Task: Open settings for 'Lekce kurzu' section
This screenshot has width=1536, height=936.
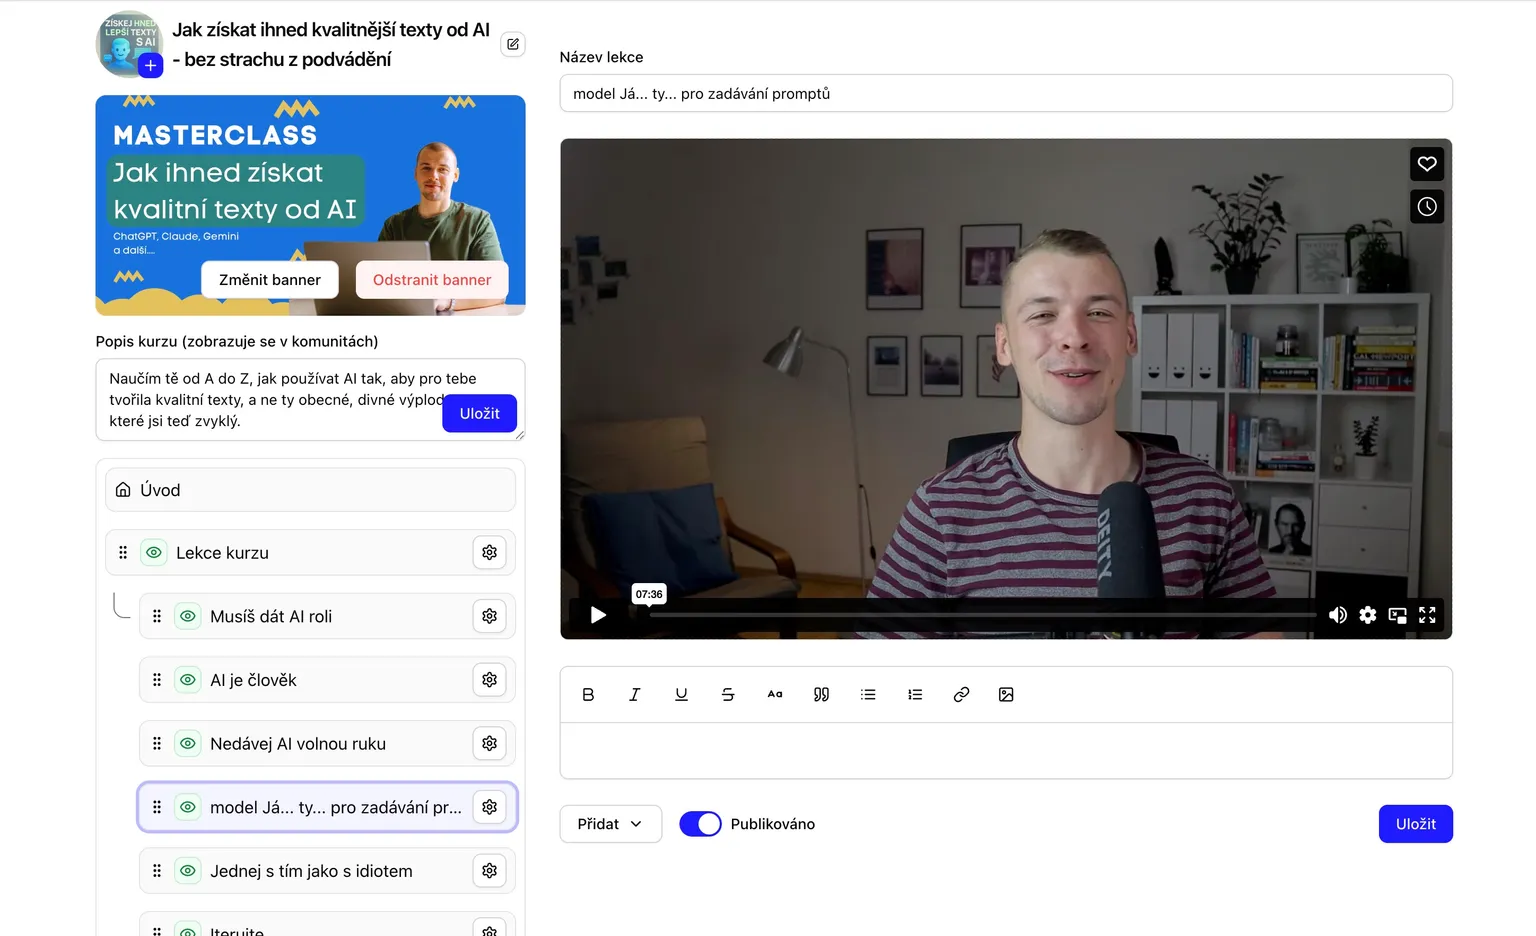Action: pyautogui.click(x=489, y=553)
